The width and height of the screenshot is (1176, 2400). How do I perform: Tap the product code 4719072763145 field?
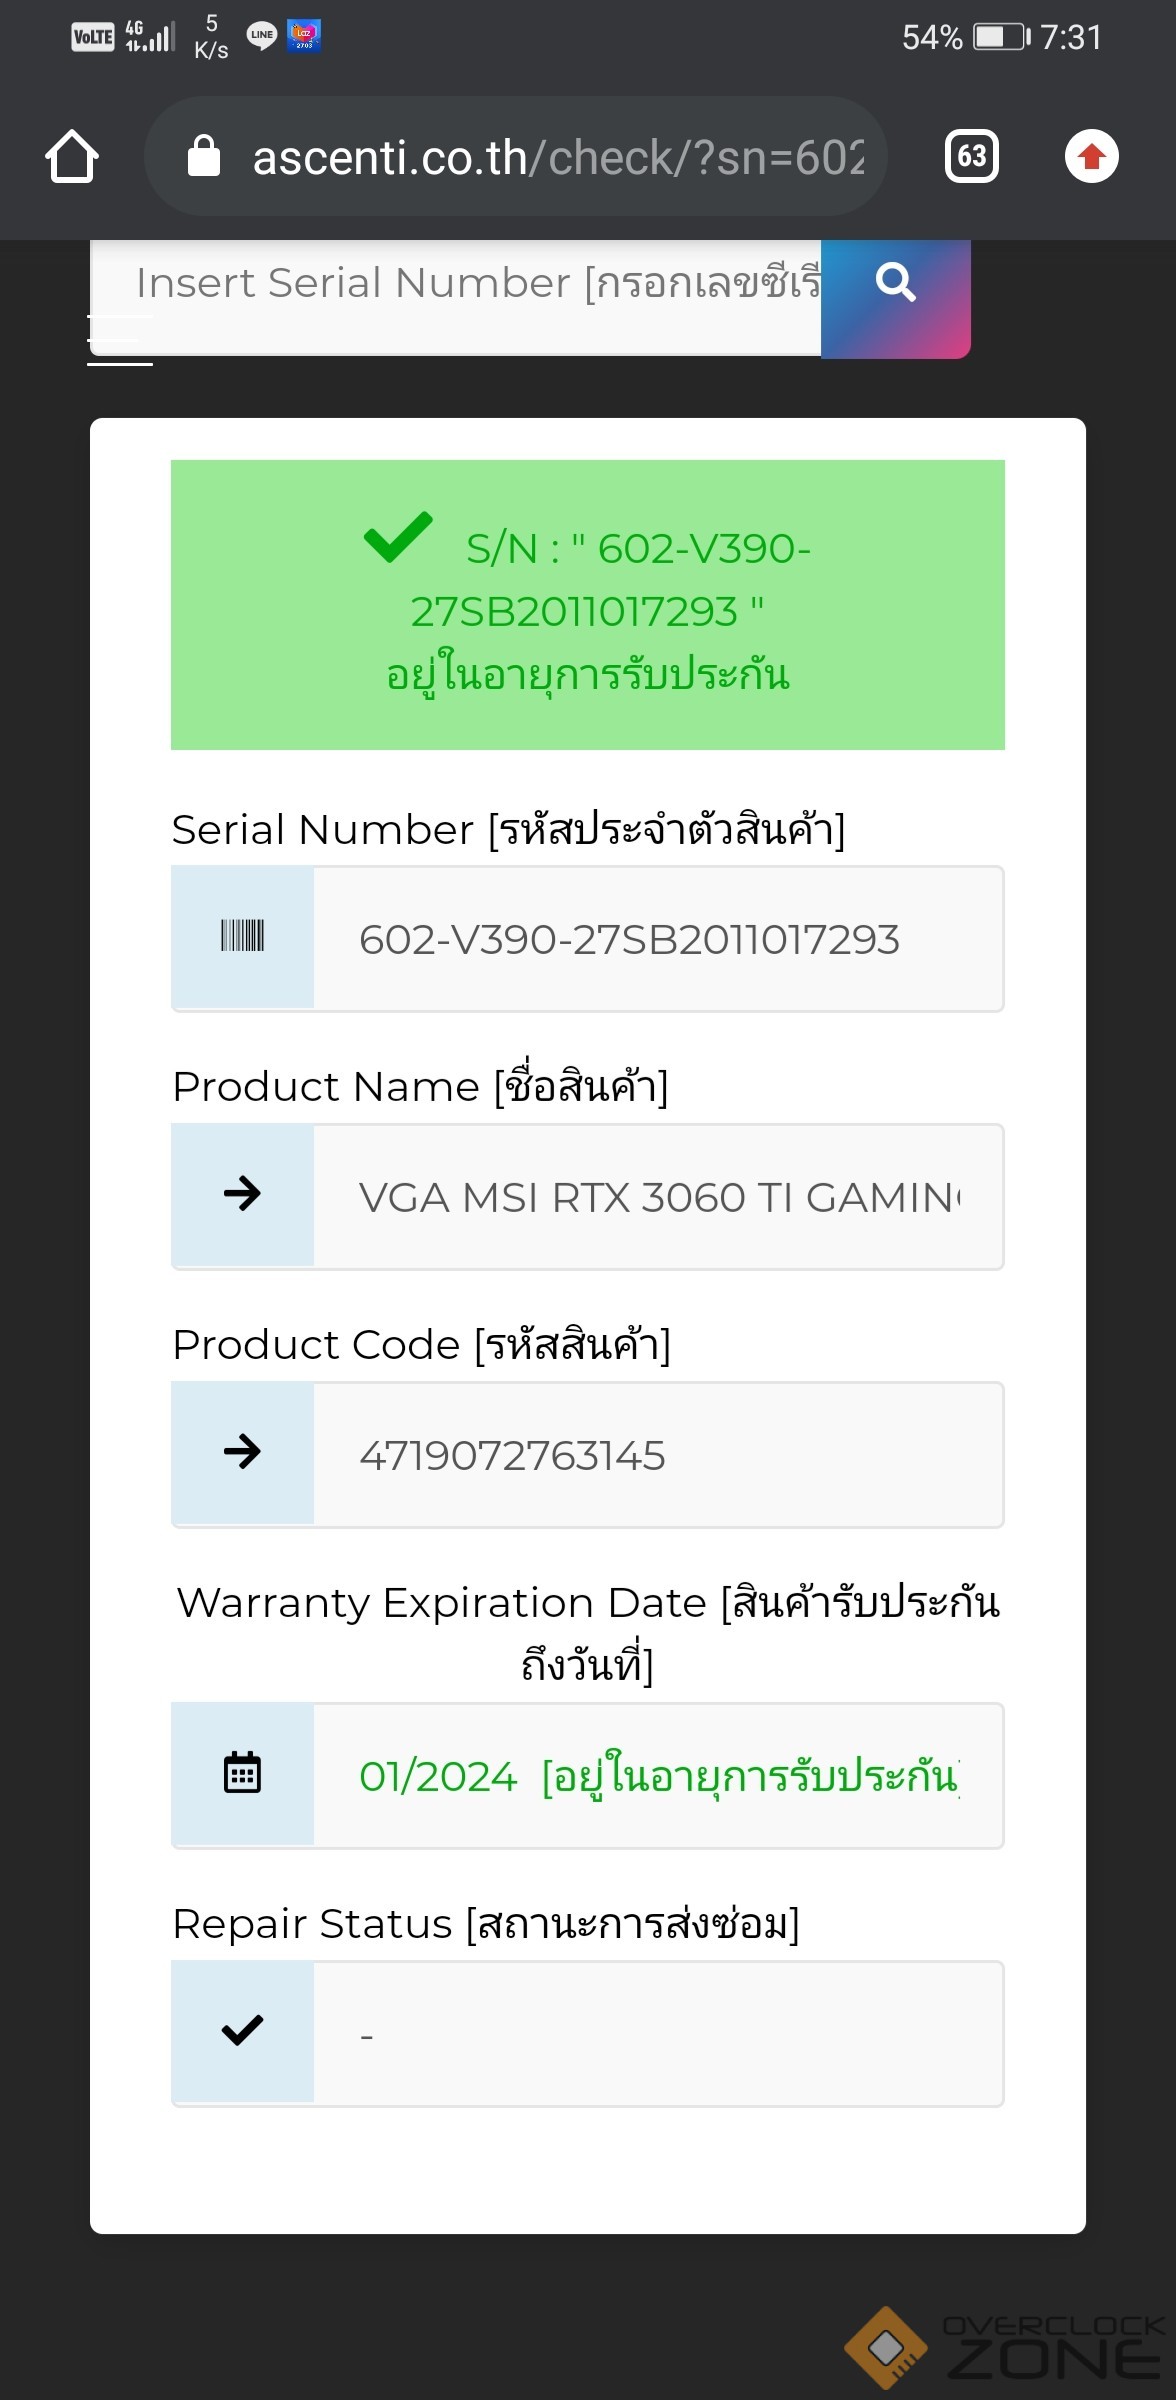pos(657,1455)
